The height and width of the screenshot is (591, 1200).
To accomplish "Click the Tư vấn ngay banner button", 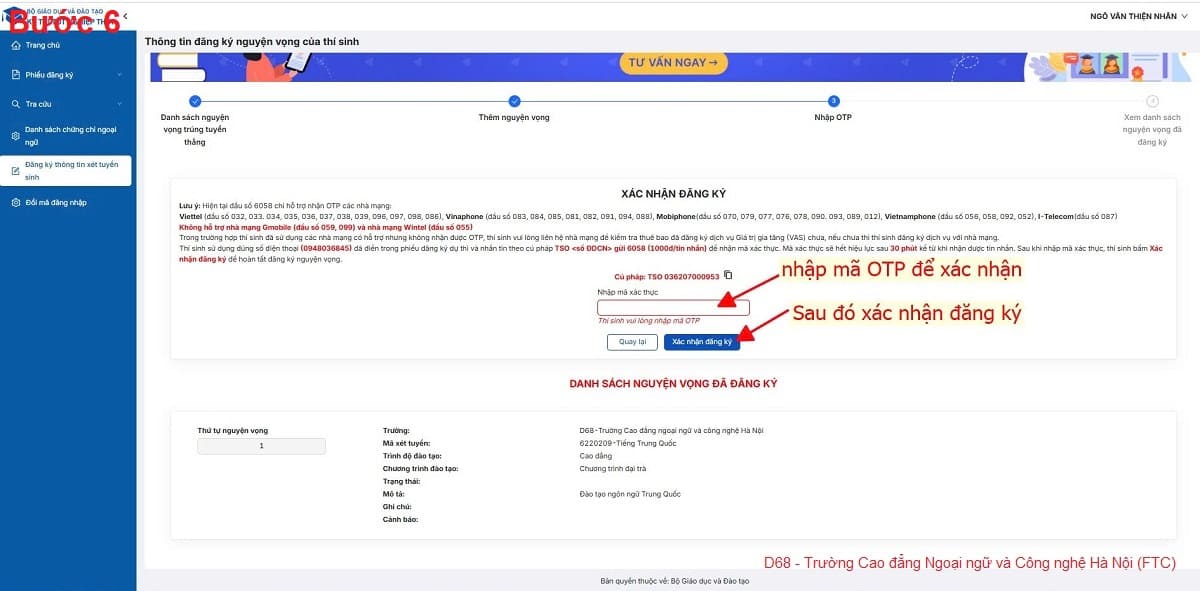I will pyautogui.click(x=673, y=63).
